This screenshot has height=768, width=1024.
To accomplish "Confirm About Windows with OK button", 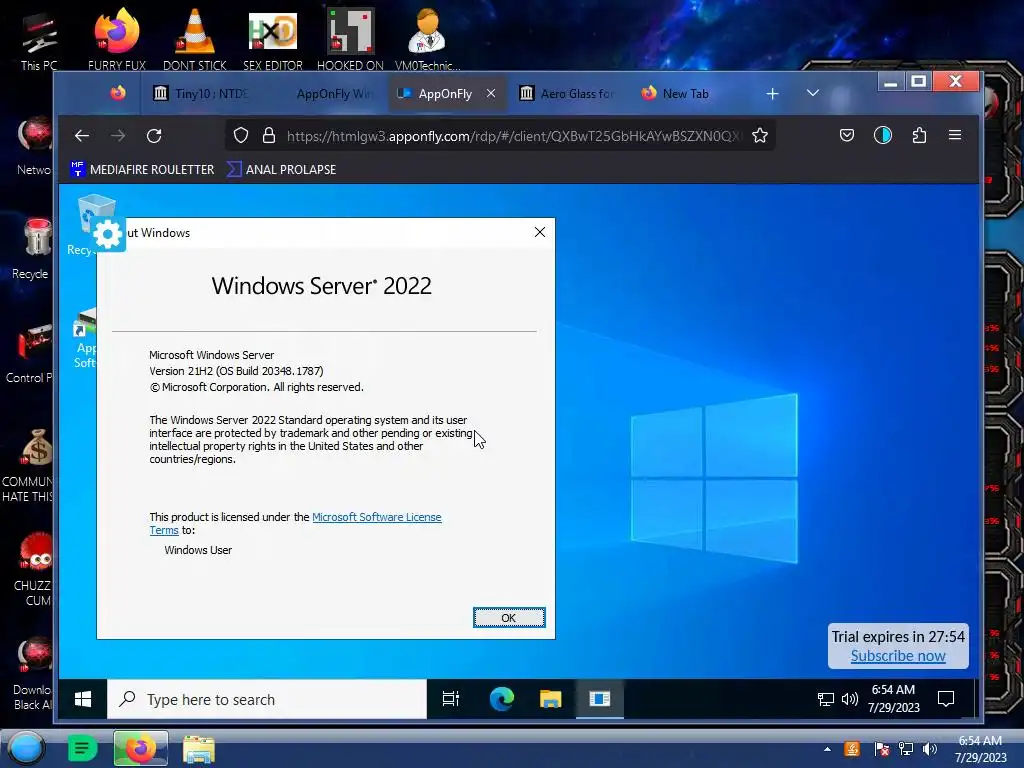I will (509, 618).
